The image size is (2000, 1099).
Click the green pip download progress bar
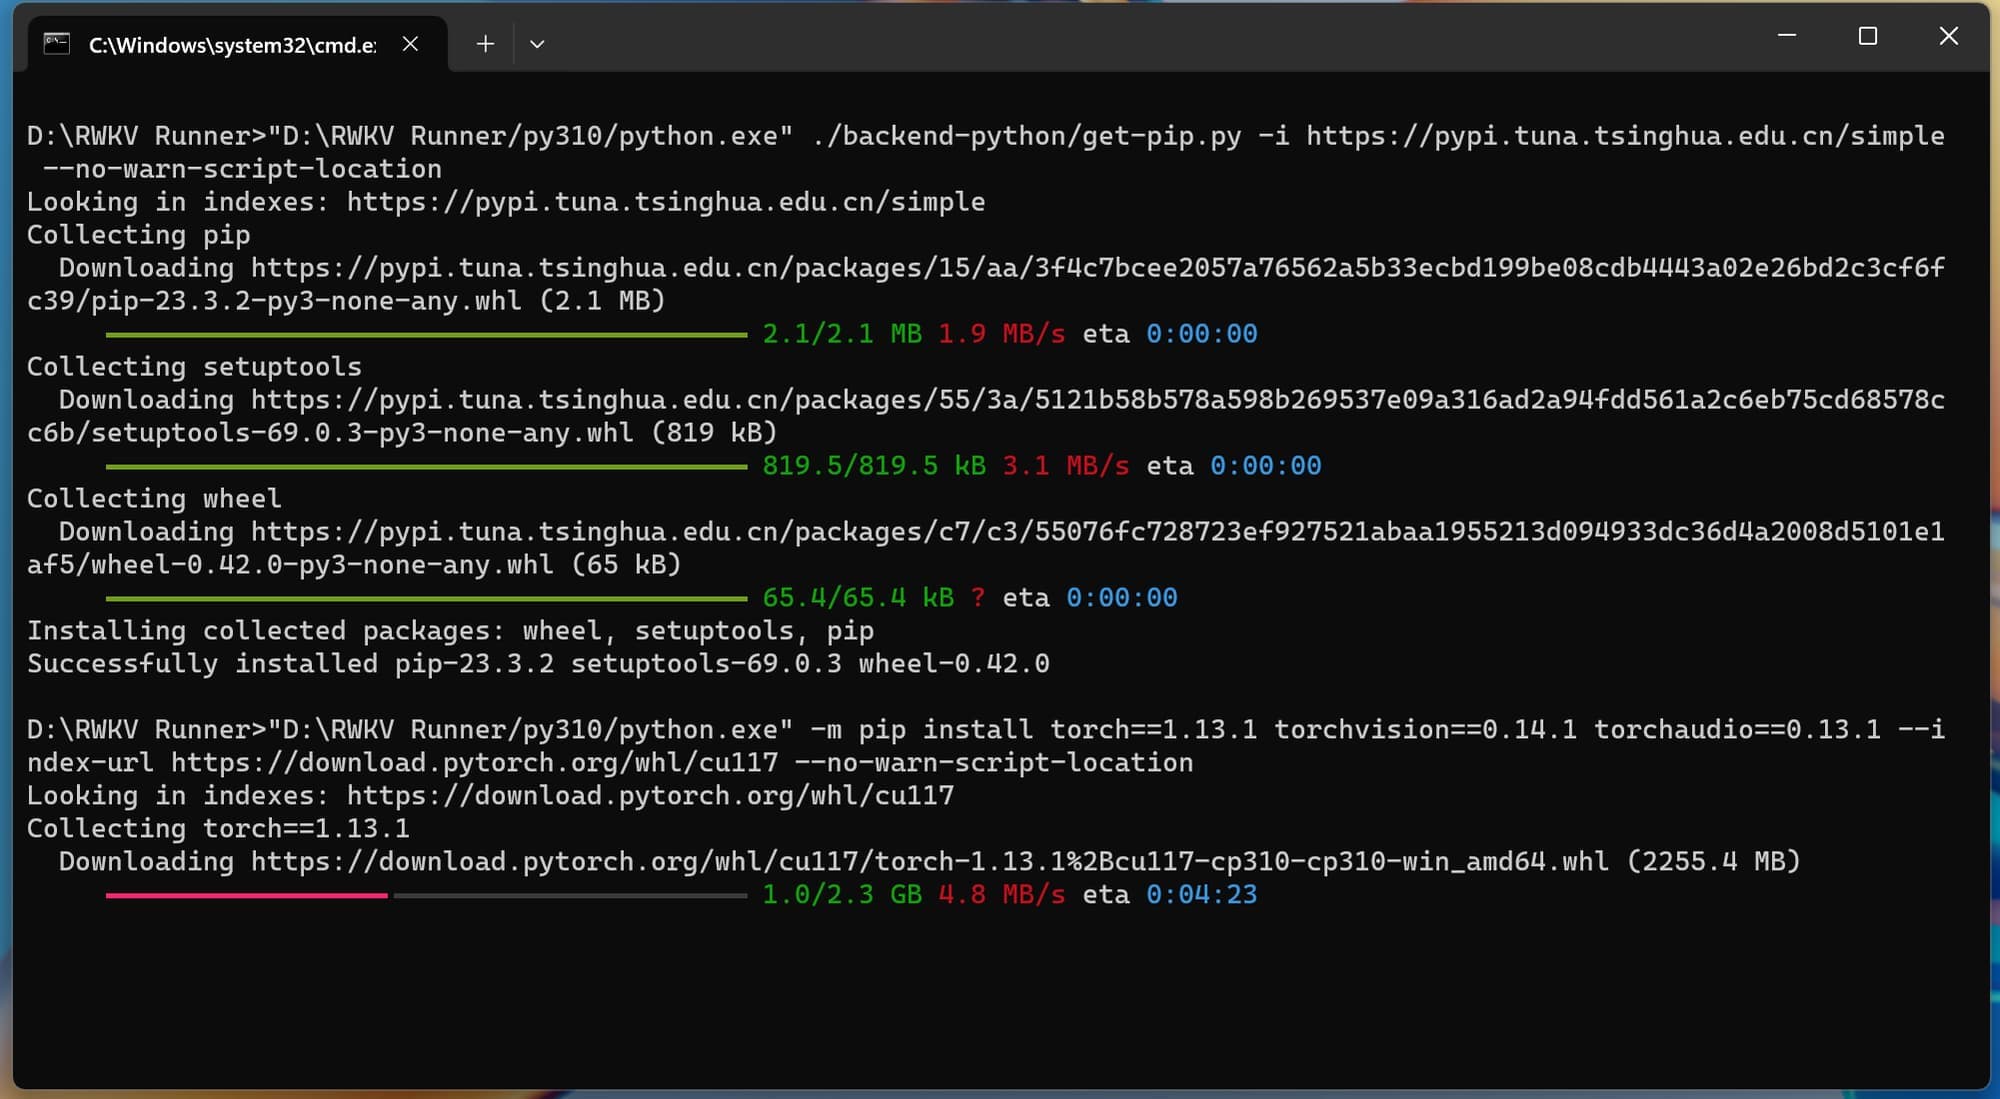coord(426,334)
